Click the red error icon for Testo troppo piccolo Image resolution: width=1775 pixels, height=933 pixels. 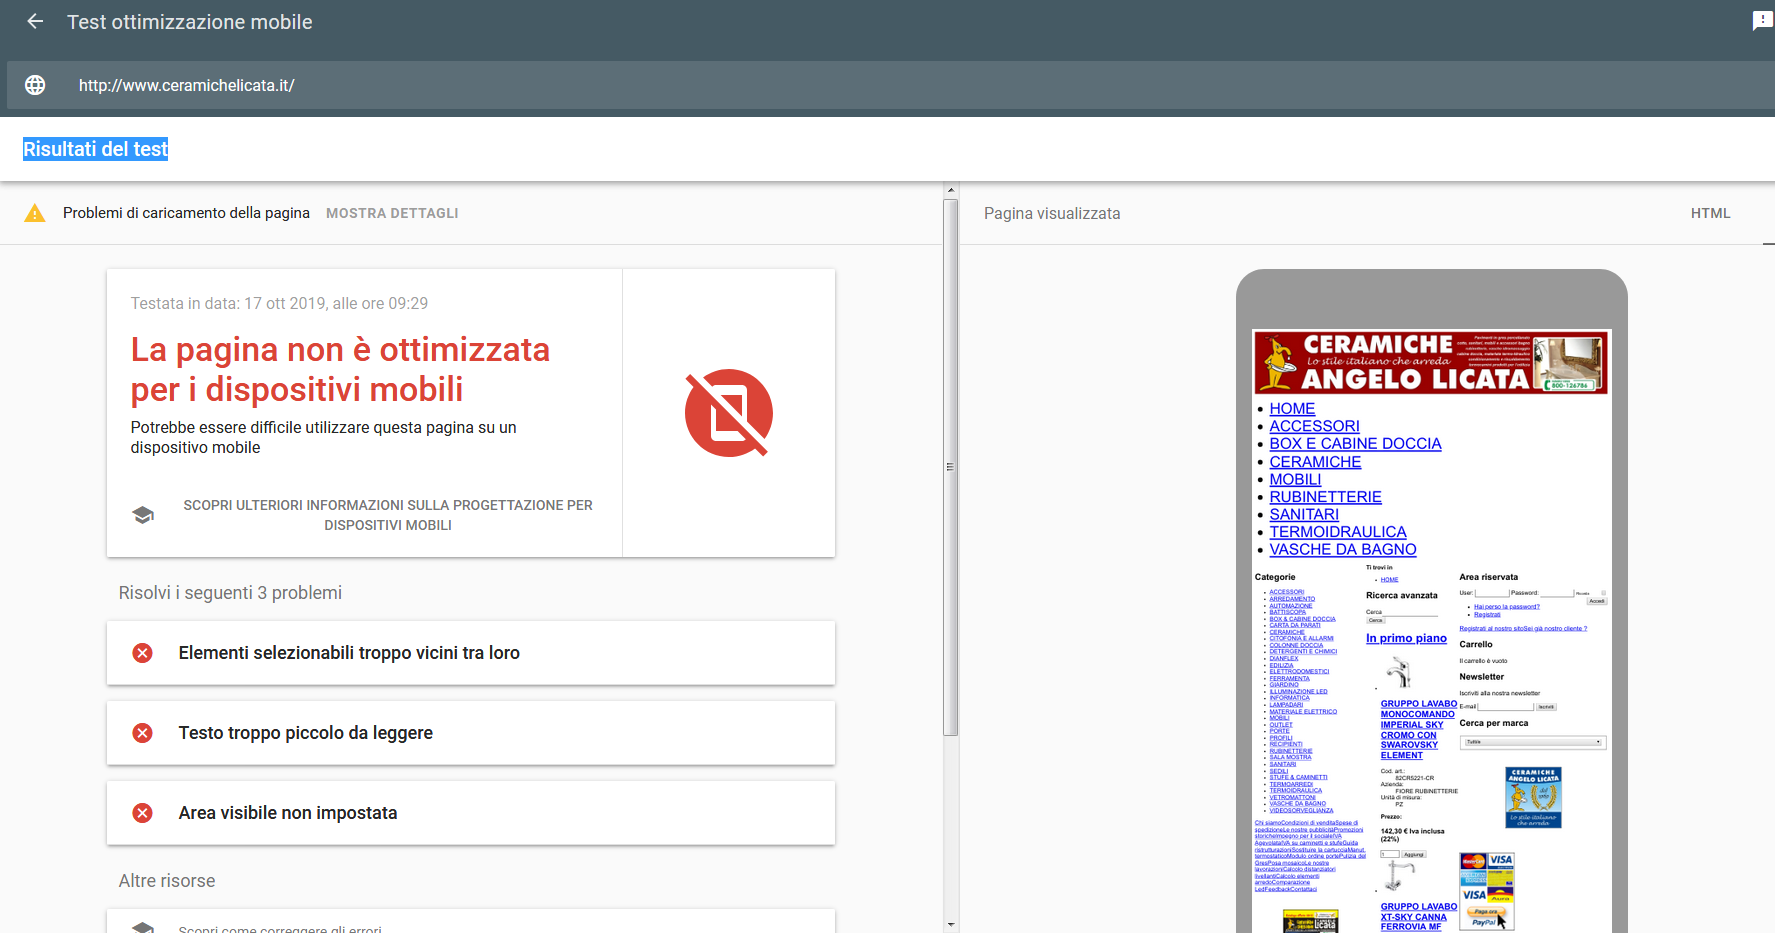coord(143,733)
